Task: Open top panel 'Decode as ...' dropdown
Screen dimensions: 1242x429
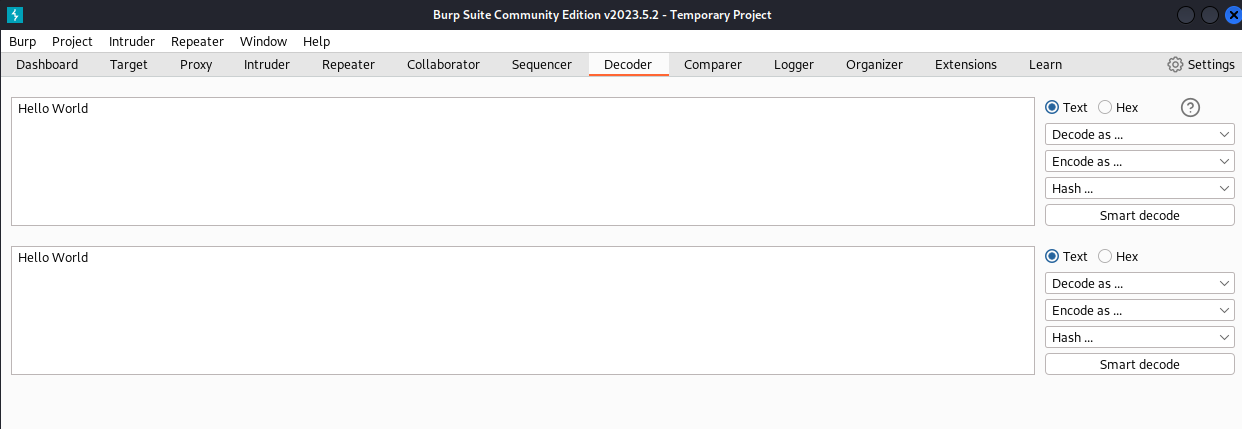Action: [1140, 134]
